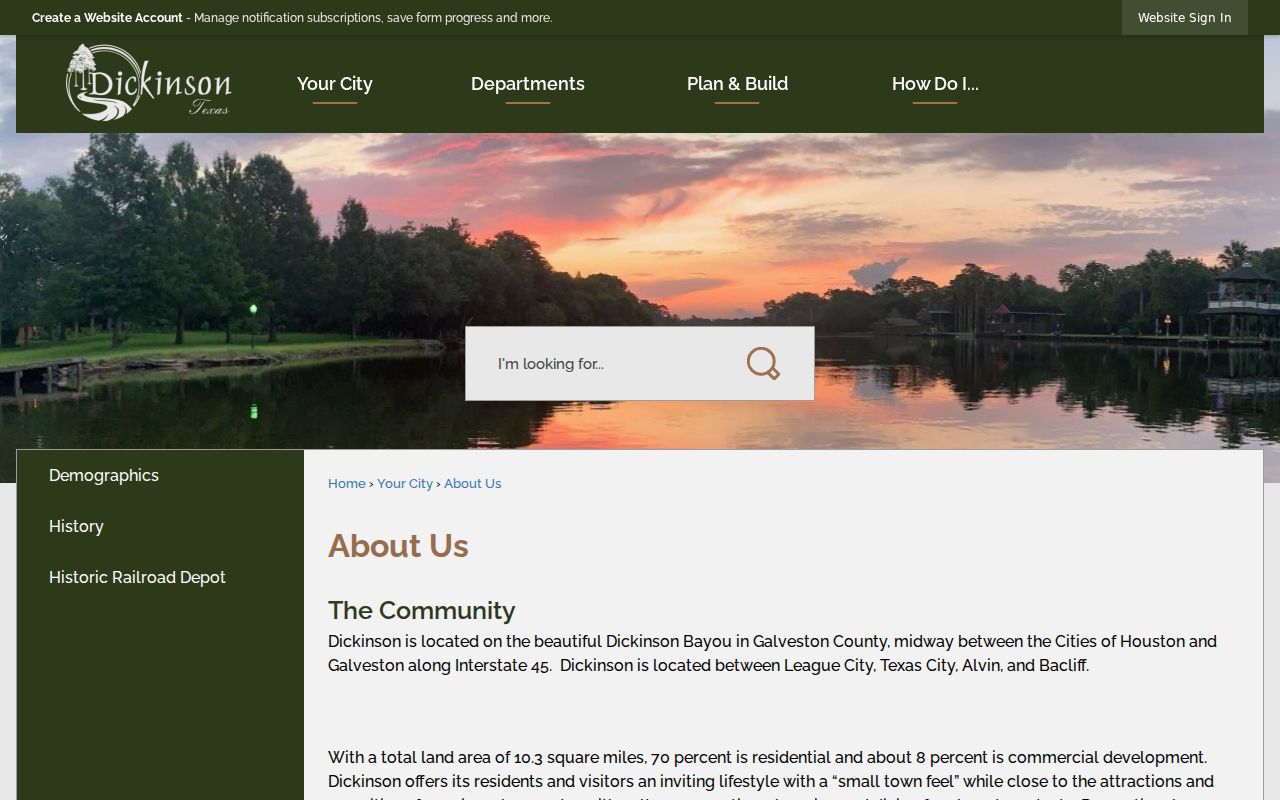Open Demographics in the sidebar
This screenshot has width=1280, height=800.
104,475
